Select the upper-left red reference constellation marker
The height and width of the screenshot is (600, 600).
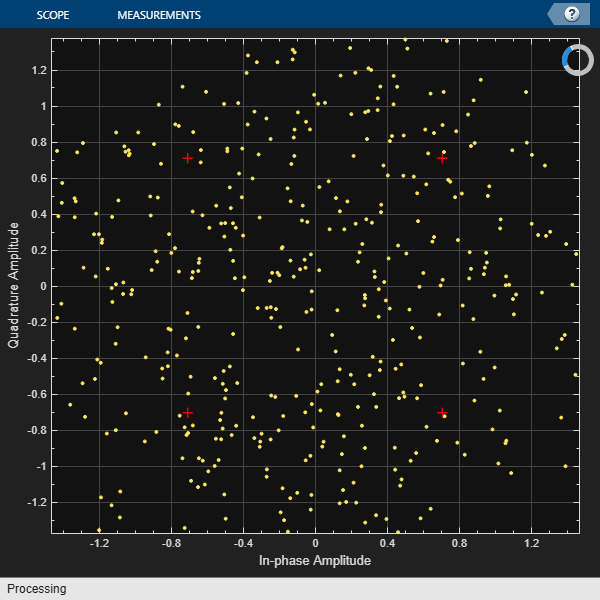[188, 158]
